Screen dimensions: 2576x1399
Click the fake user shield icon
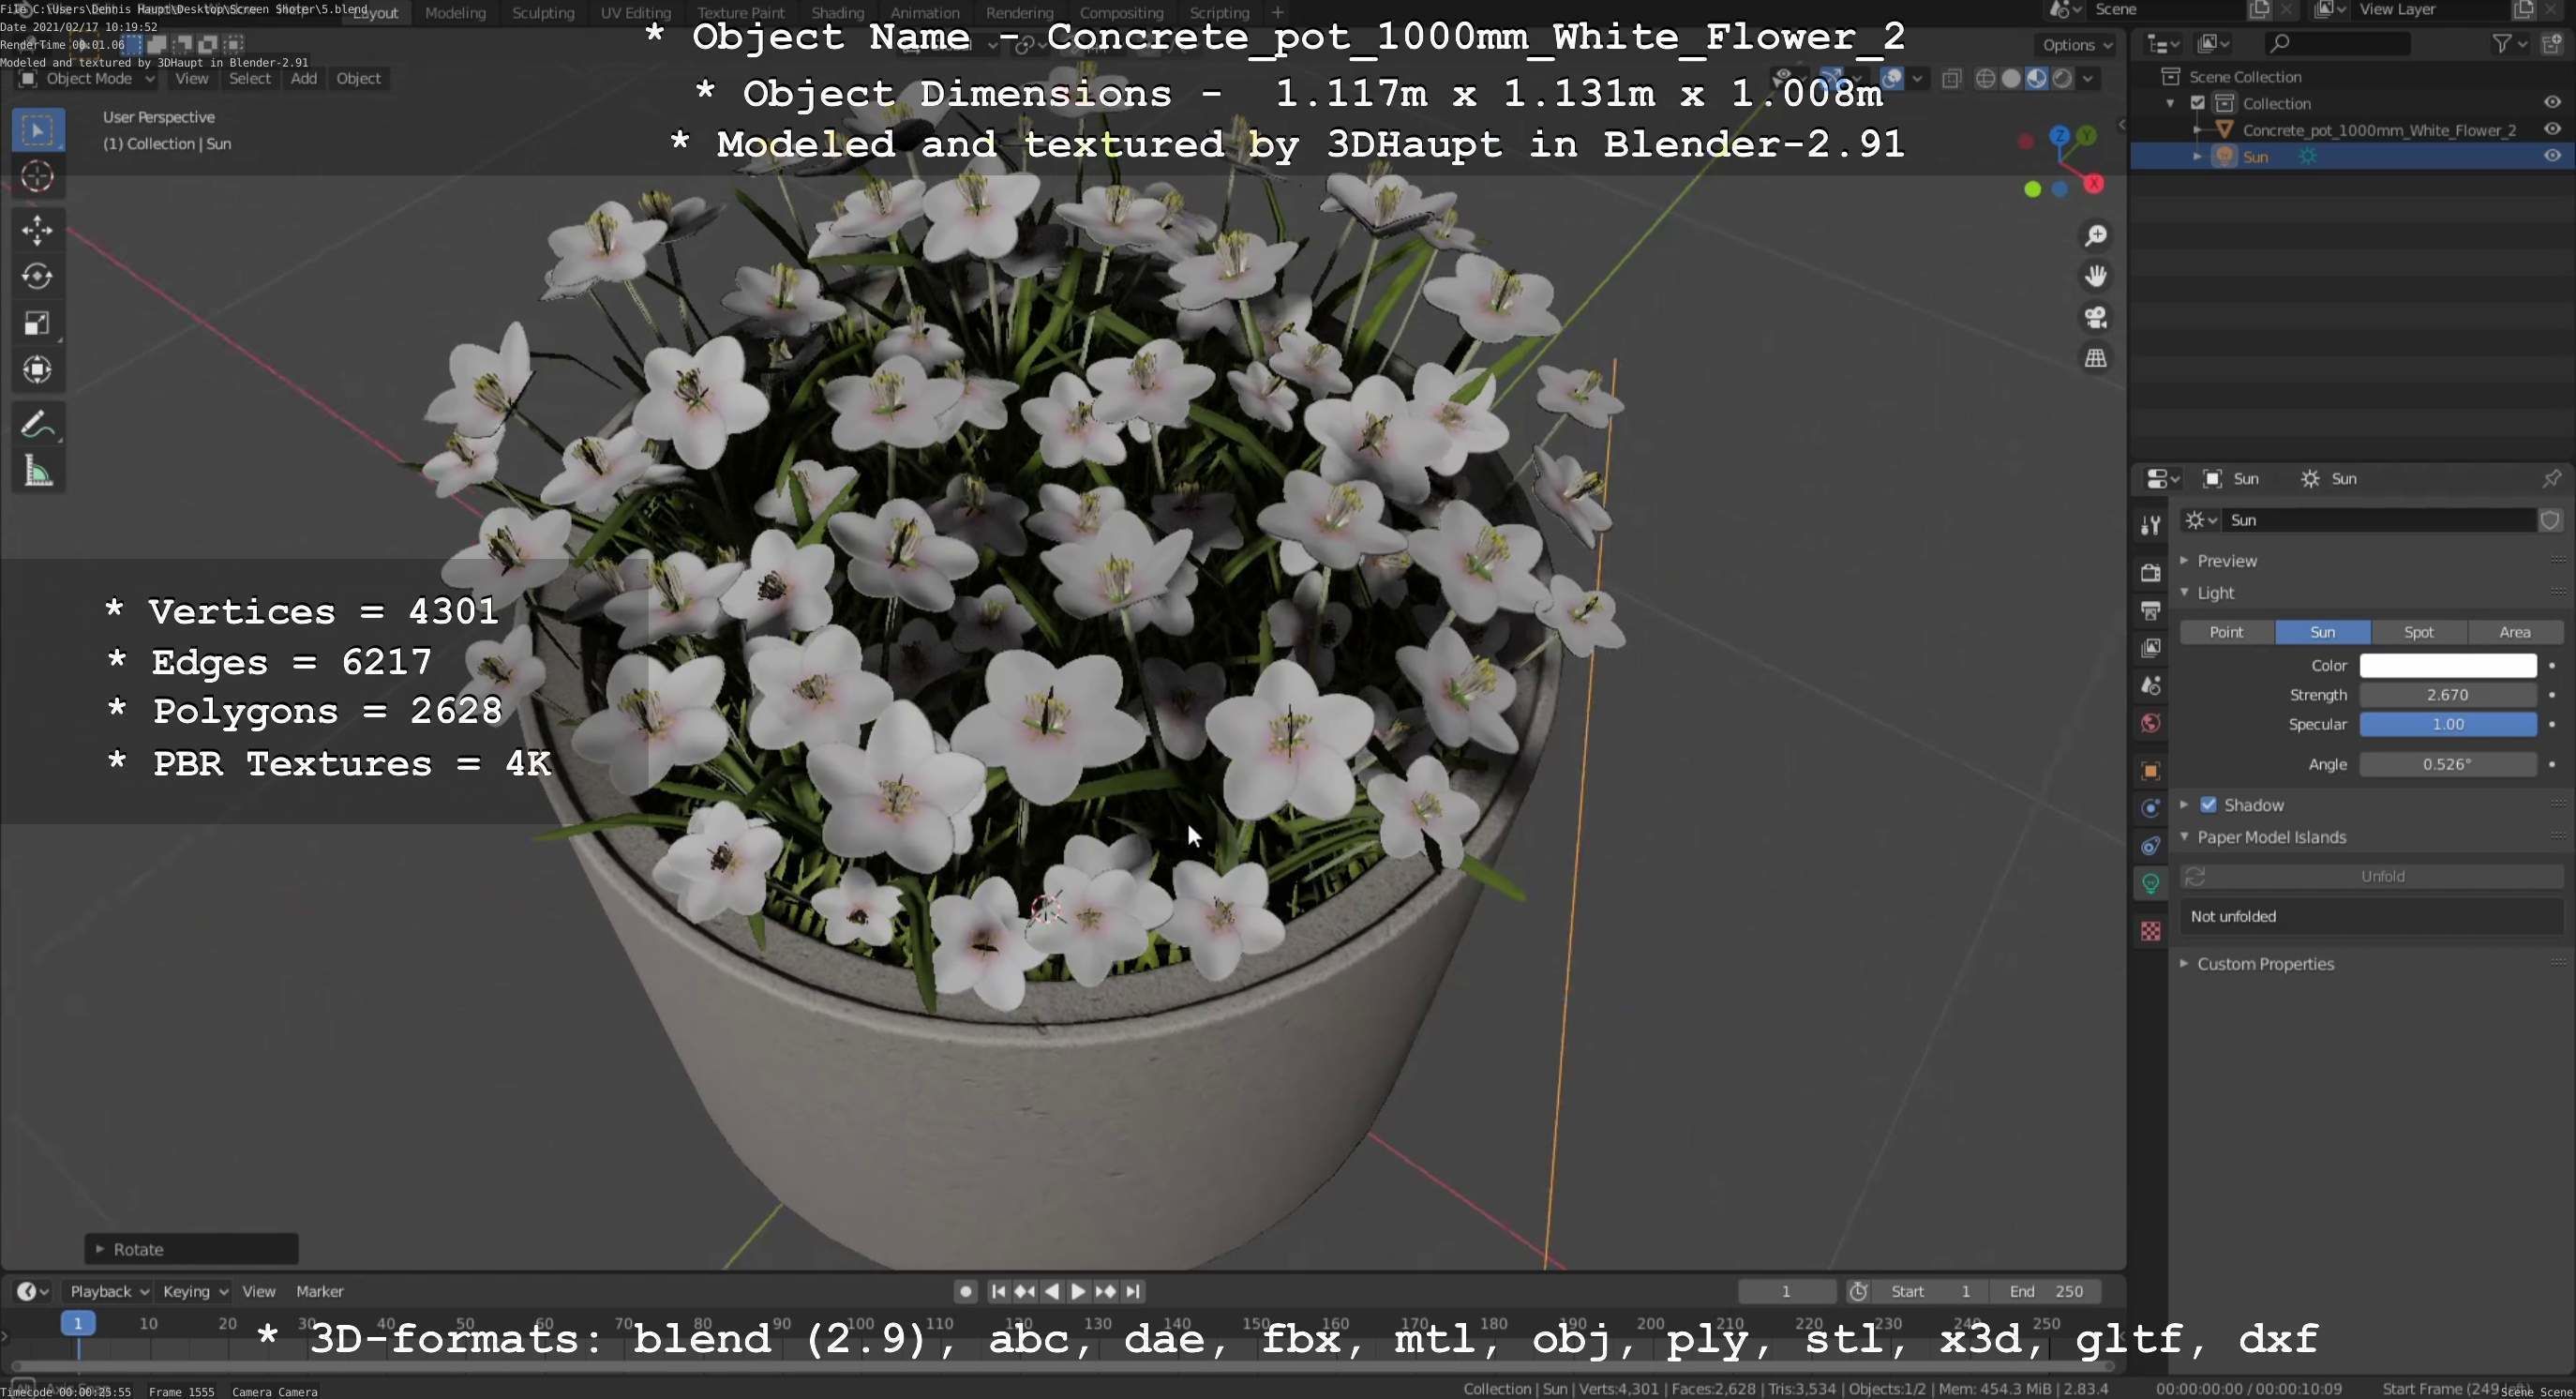pyautogui.click(x=2551, y=520)
